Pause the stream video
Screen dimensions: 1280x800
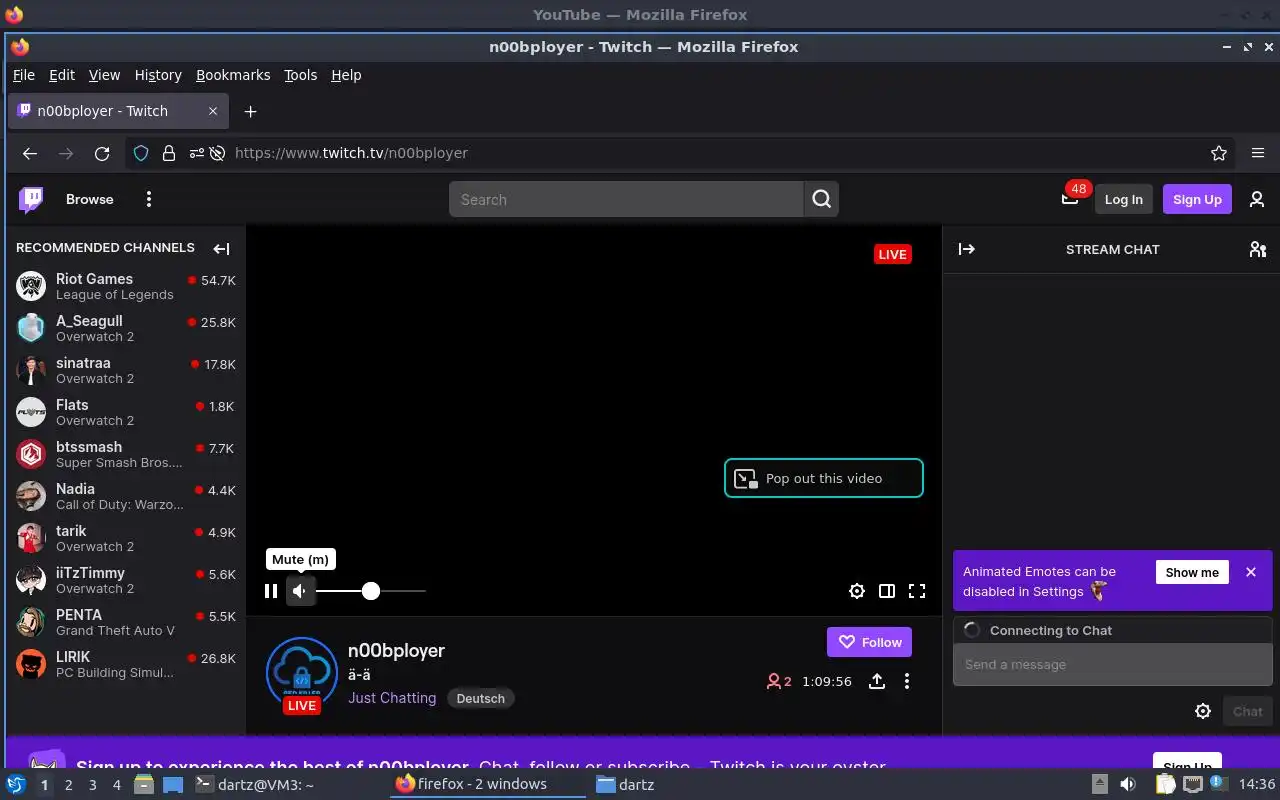click(270, 591)
